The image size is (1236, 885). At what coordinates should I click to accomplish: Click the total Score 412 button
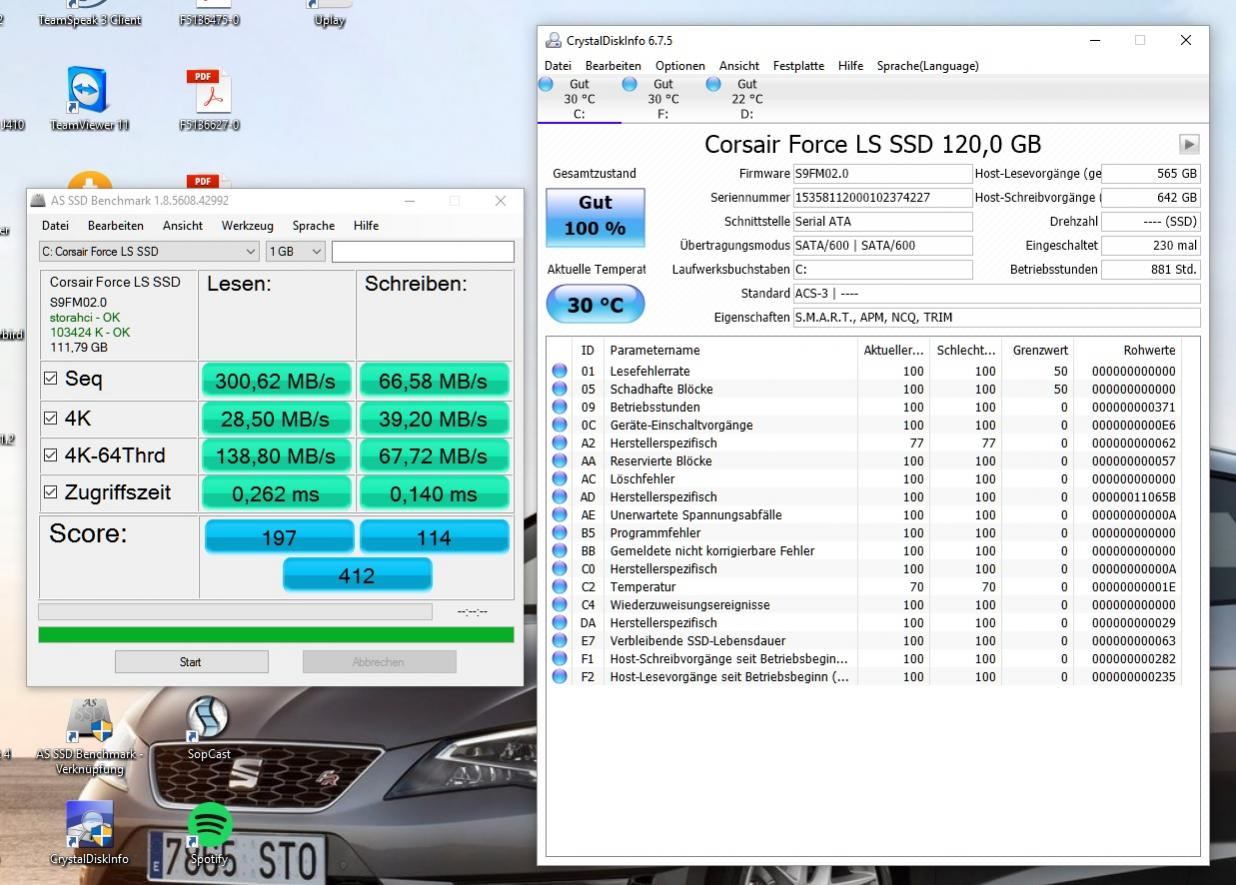(x=357, y=576)
